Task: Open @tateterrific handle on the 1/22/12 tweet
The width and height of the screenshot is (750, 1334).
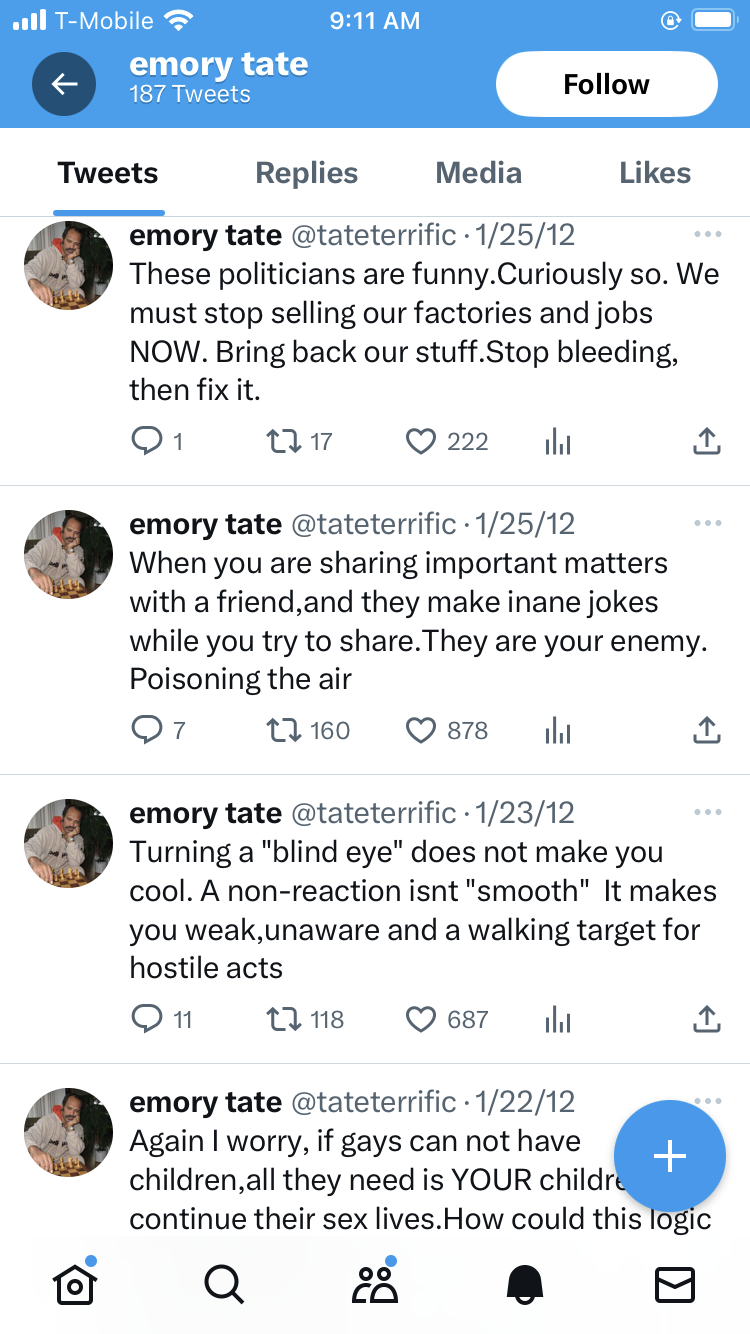Action: pyautogui.click(x=373, y=1102)
